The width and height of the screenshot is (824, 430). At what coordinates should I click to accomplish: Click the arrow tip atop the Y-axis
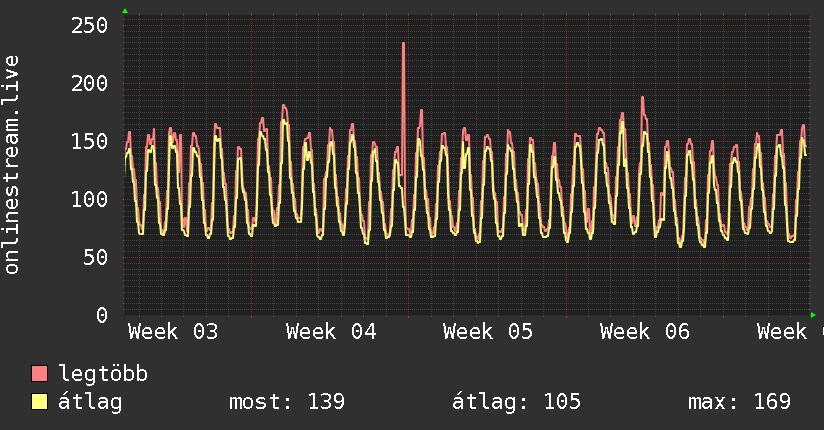(125, 11)
